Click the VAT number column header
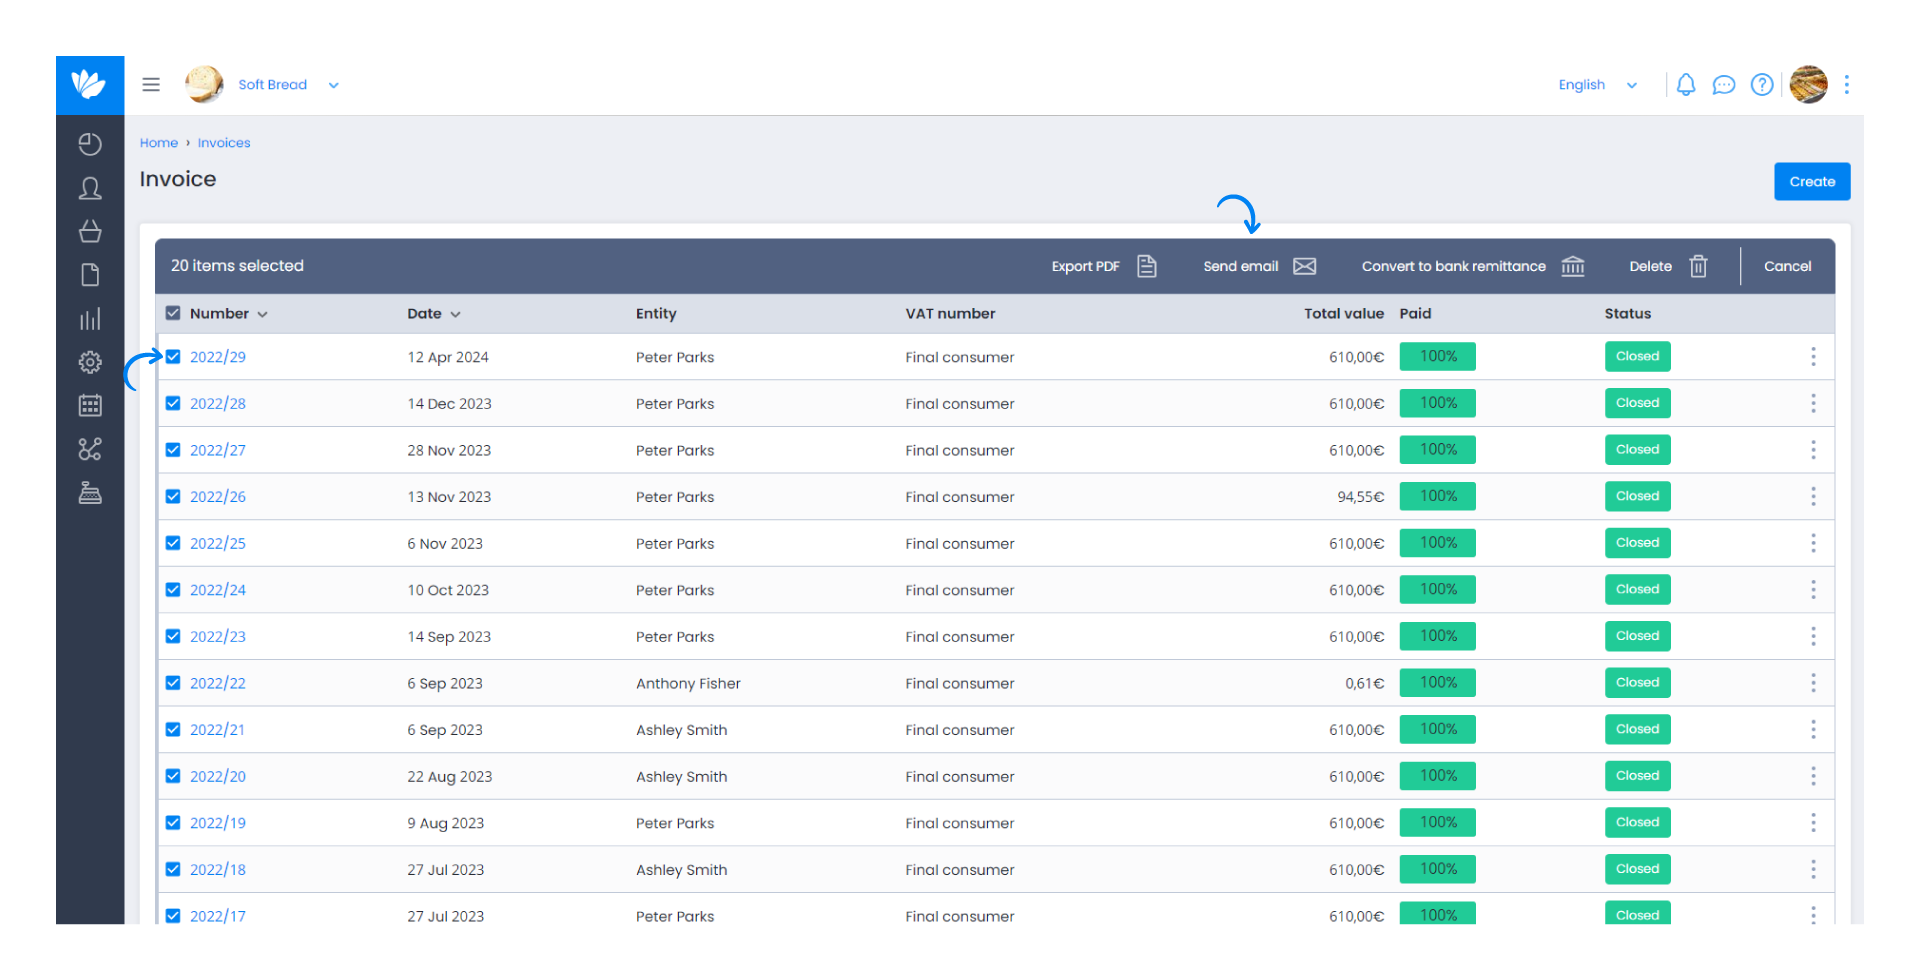This screenshot has height=979, width=1920. tap(950, 313)
